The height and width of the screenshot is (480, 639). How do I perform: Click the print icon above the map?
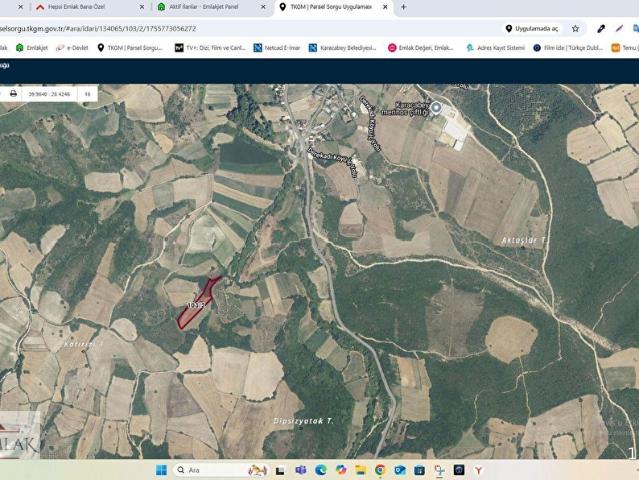13,93
